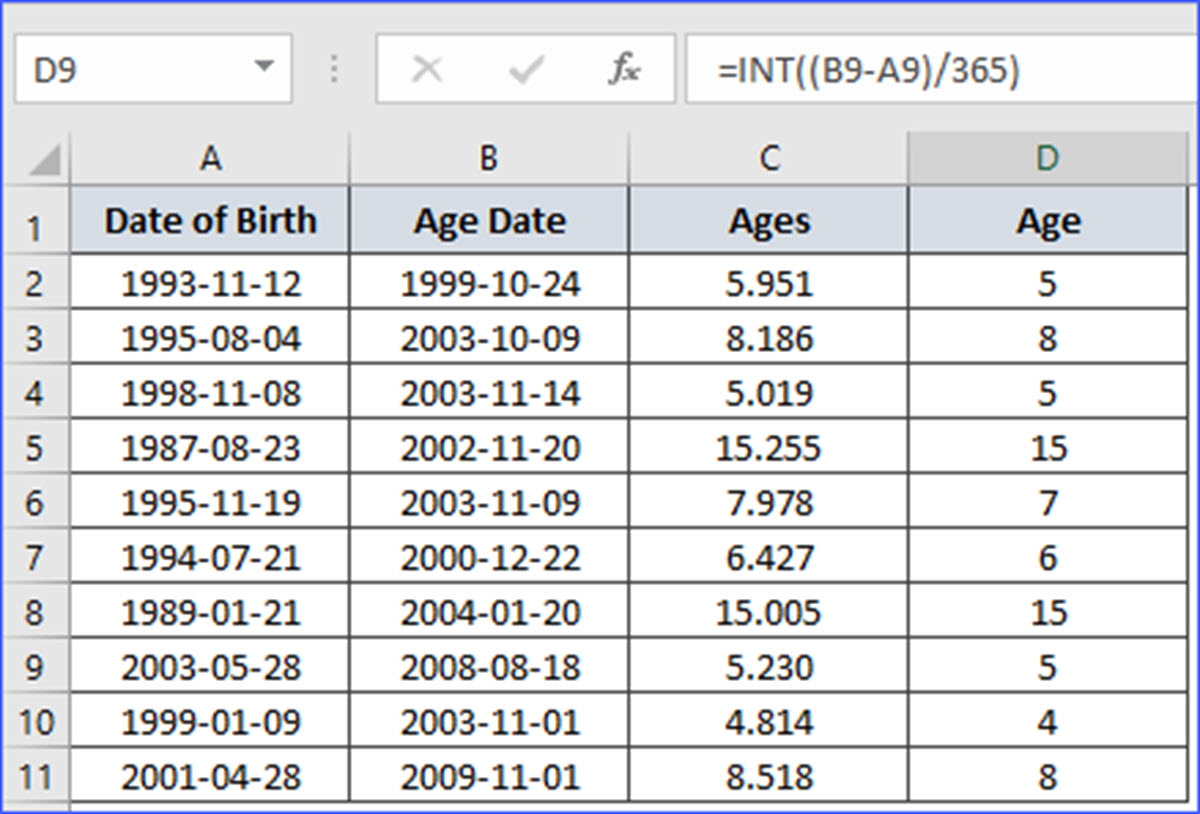Click the Enter checkmark icon in formula bar
This screenshot has height=814, width=1200.
pos(525,70)
